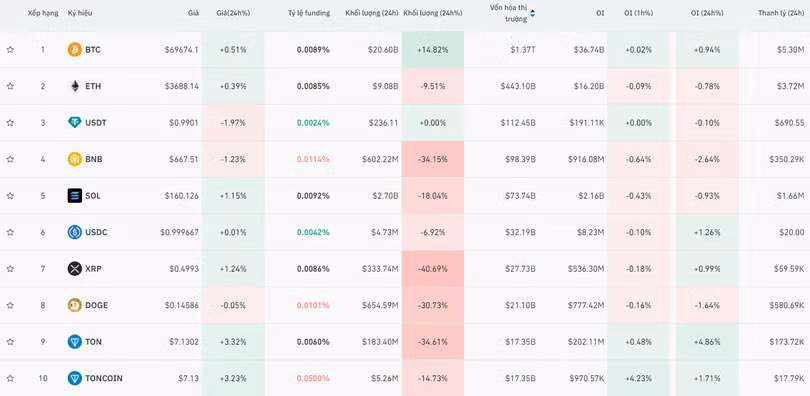Open the ETH symbol link
810x396 pixels.
[93, 86]
